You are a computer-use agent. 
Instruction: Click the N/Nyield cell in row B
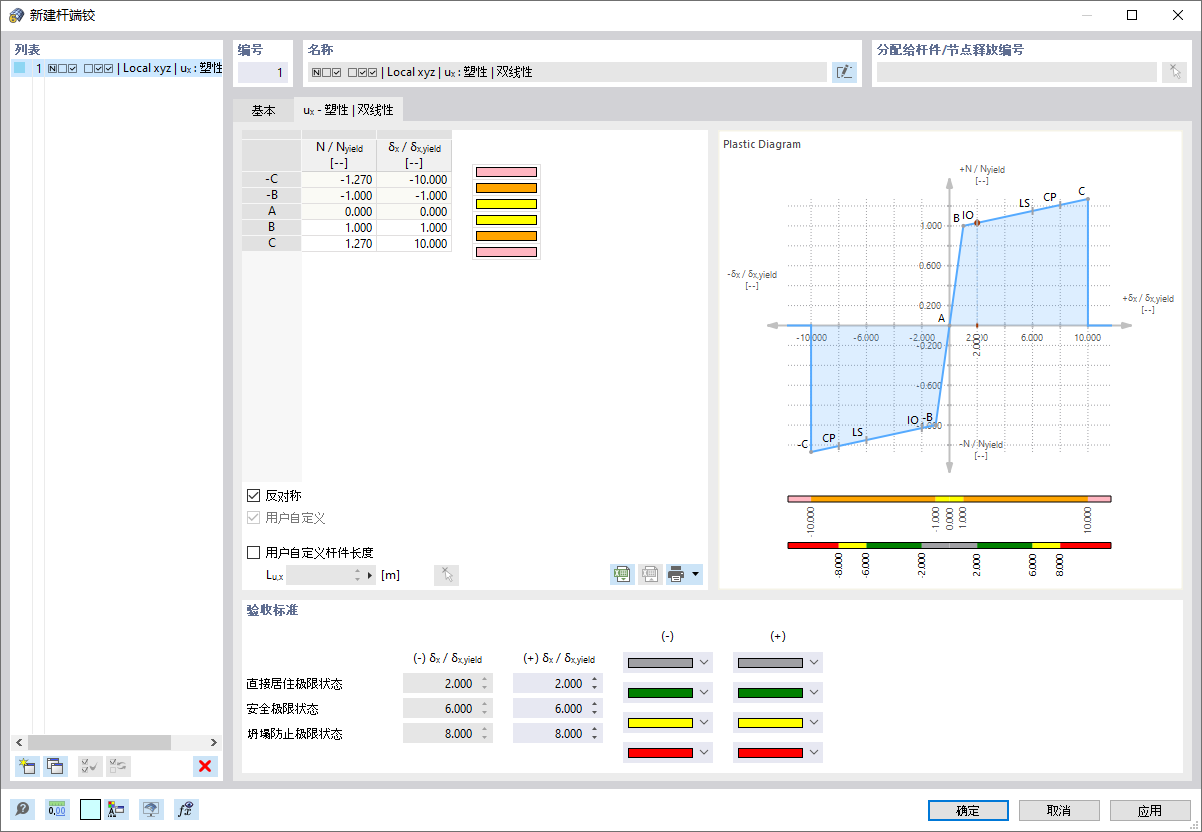click(339, 227)
